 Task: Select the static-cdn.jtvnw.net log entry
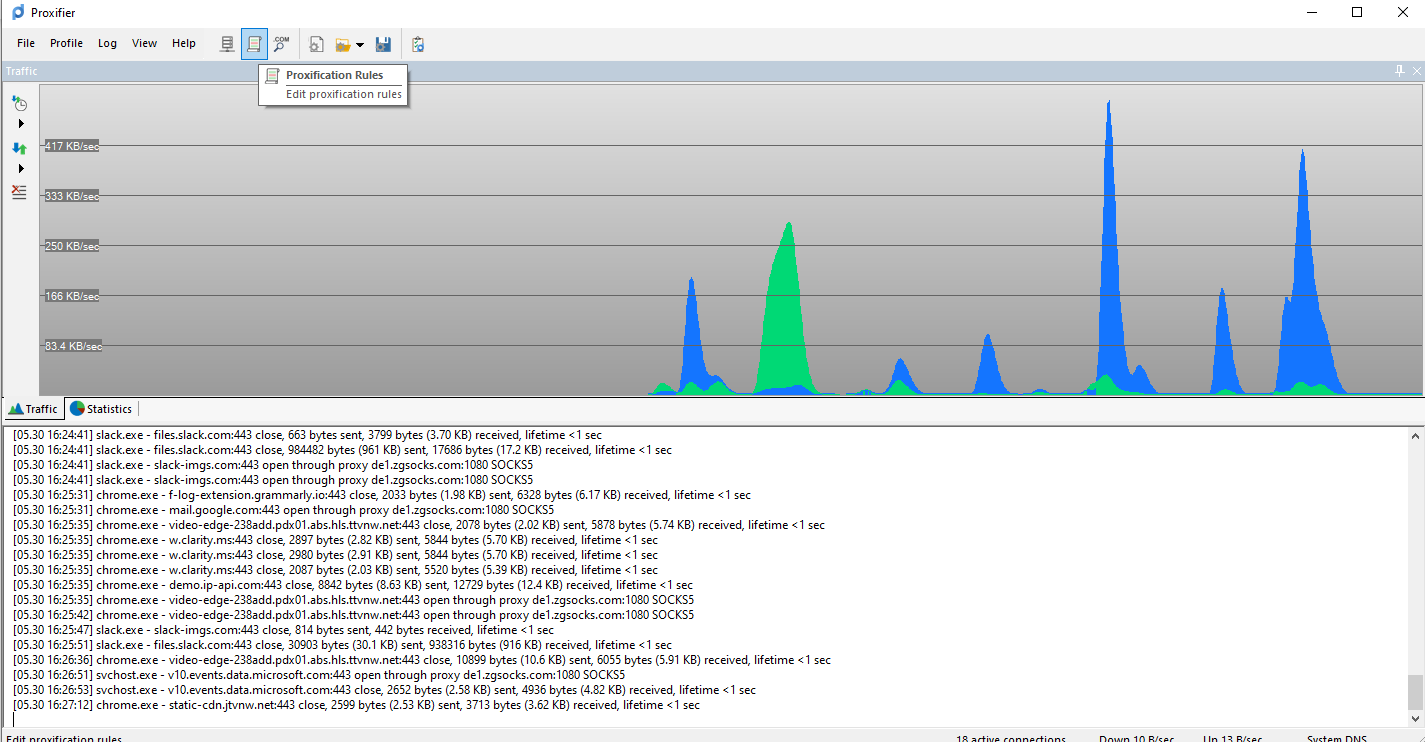coord(356,705)
